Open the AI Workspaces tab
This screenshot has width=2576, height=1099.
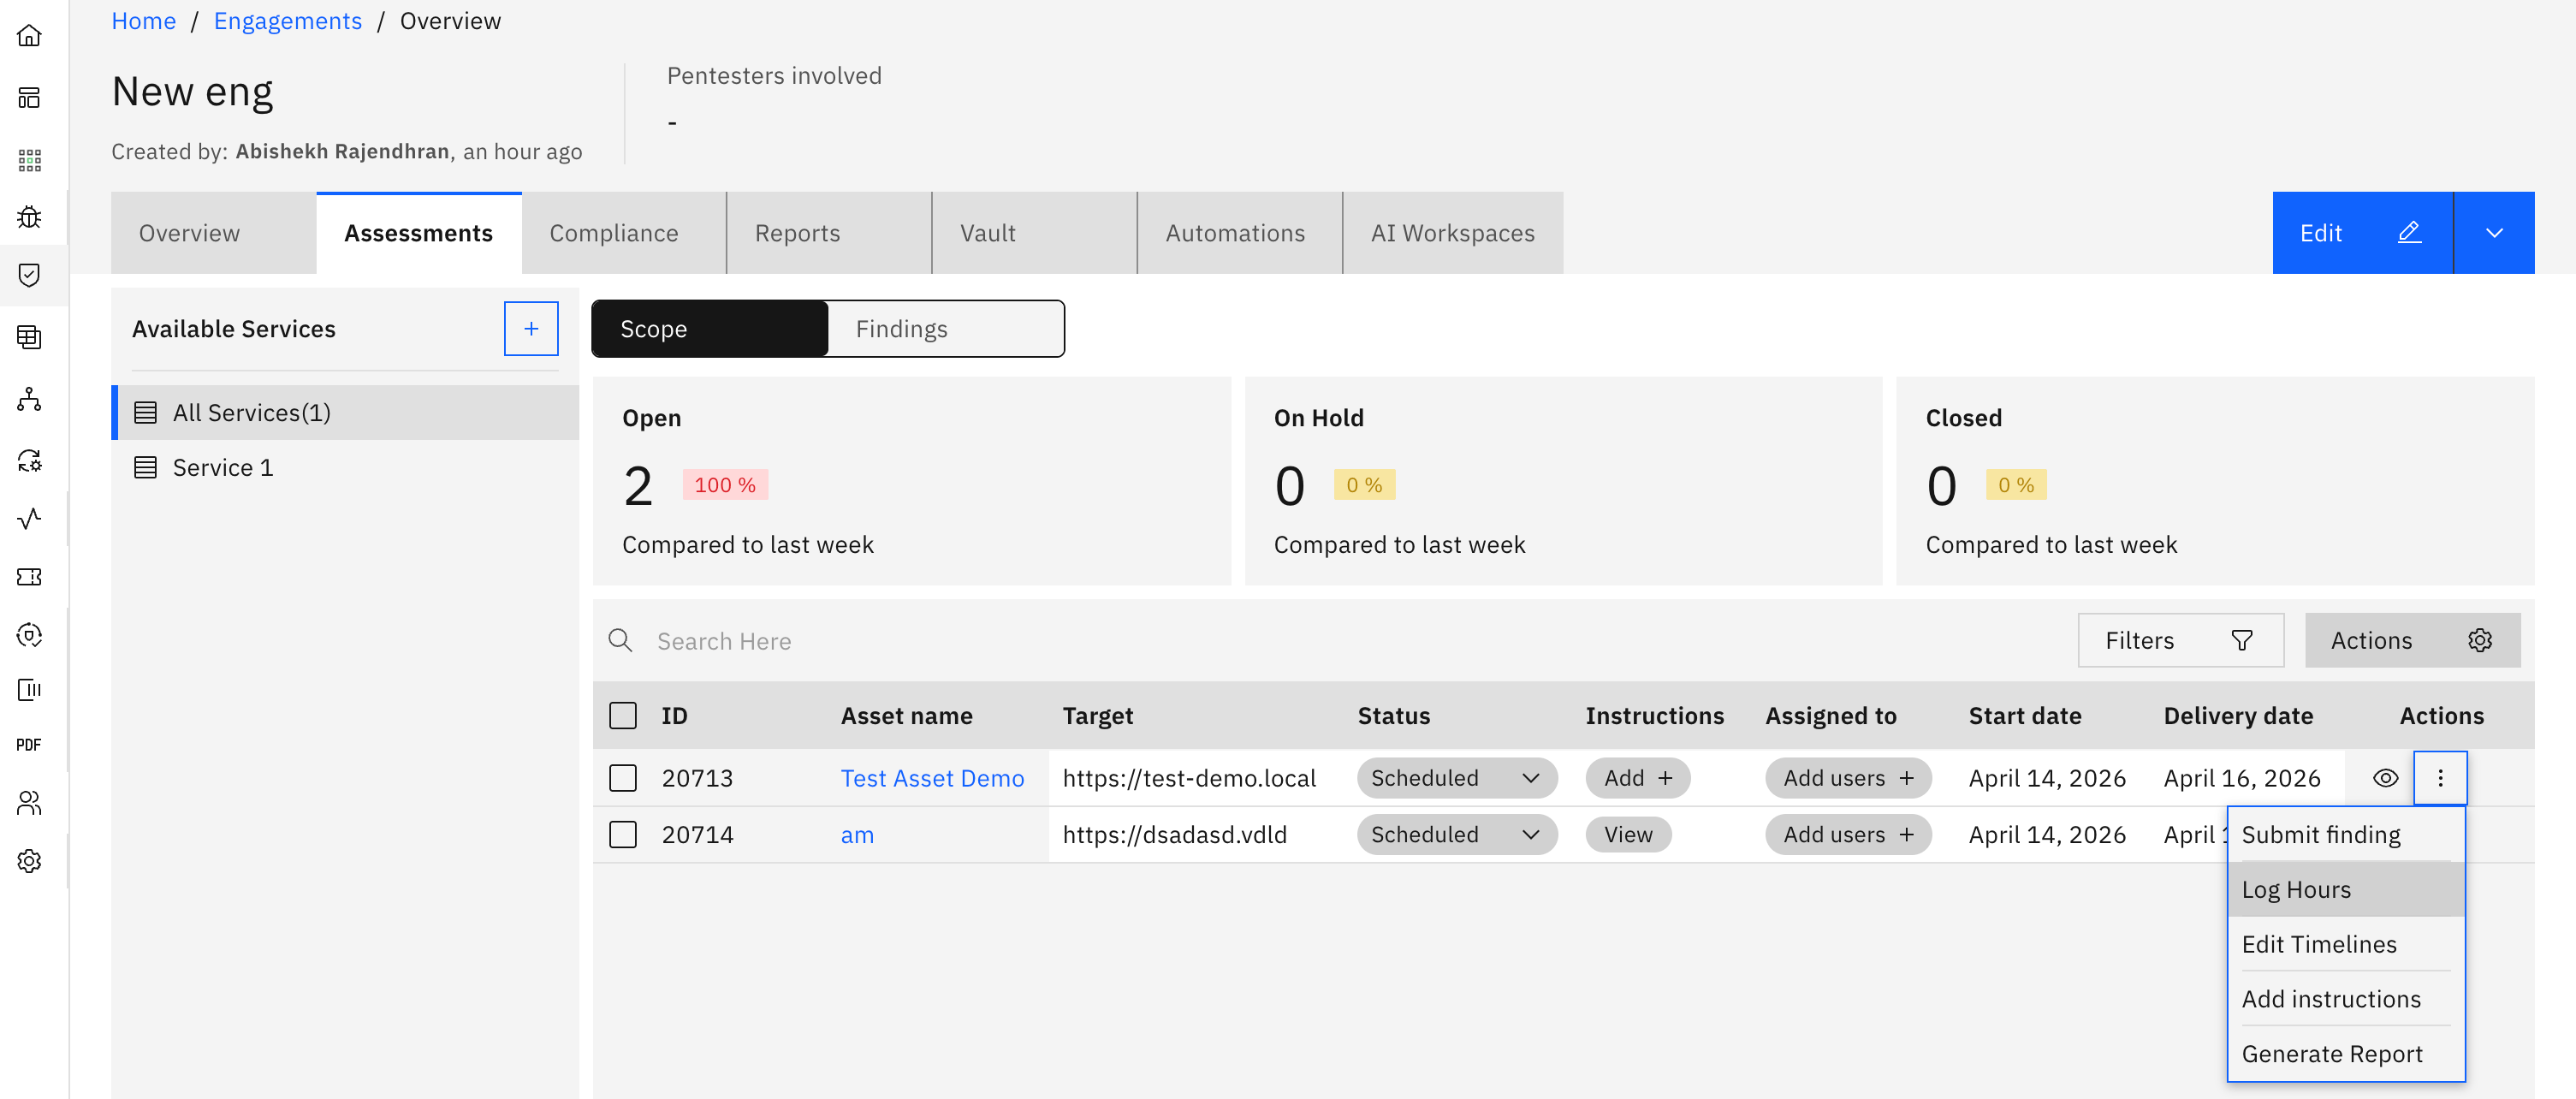[1453, 233]
